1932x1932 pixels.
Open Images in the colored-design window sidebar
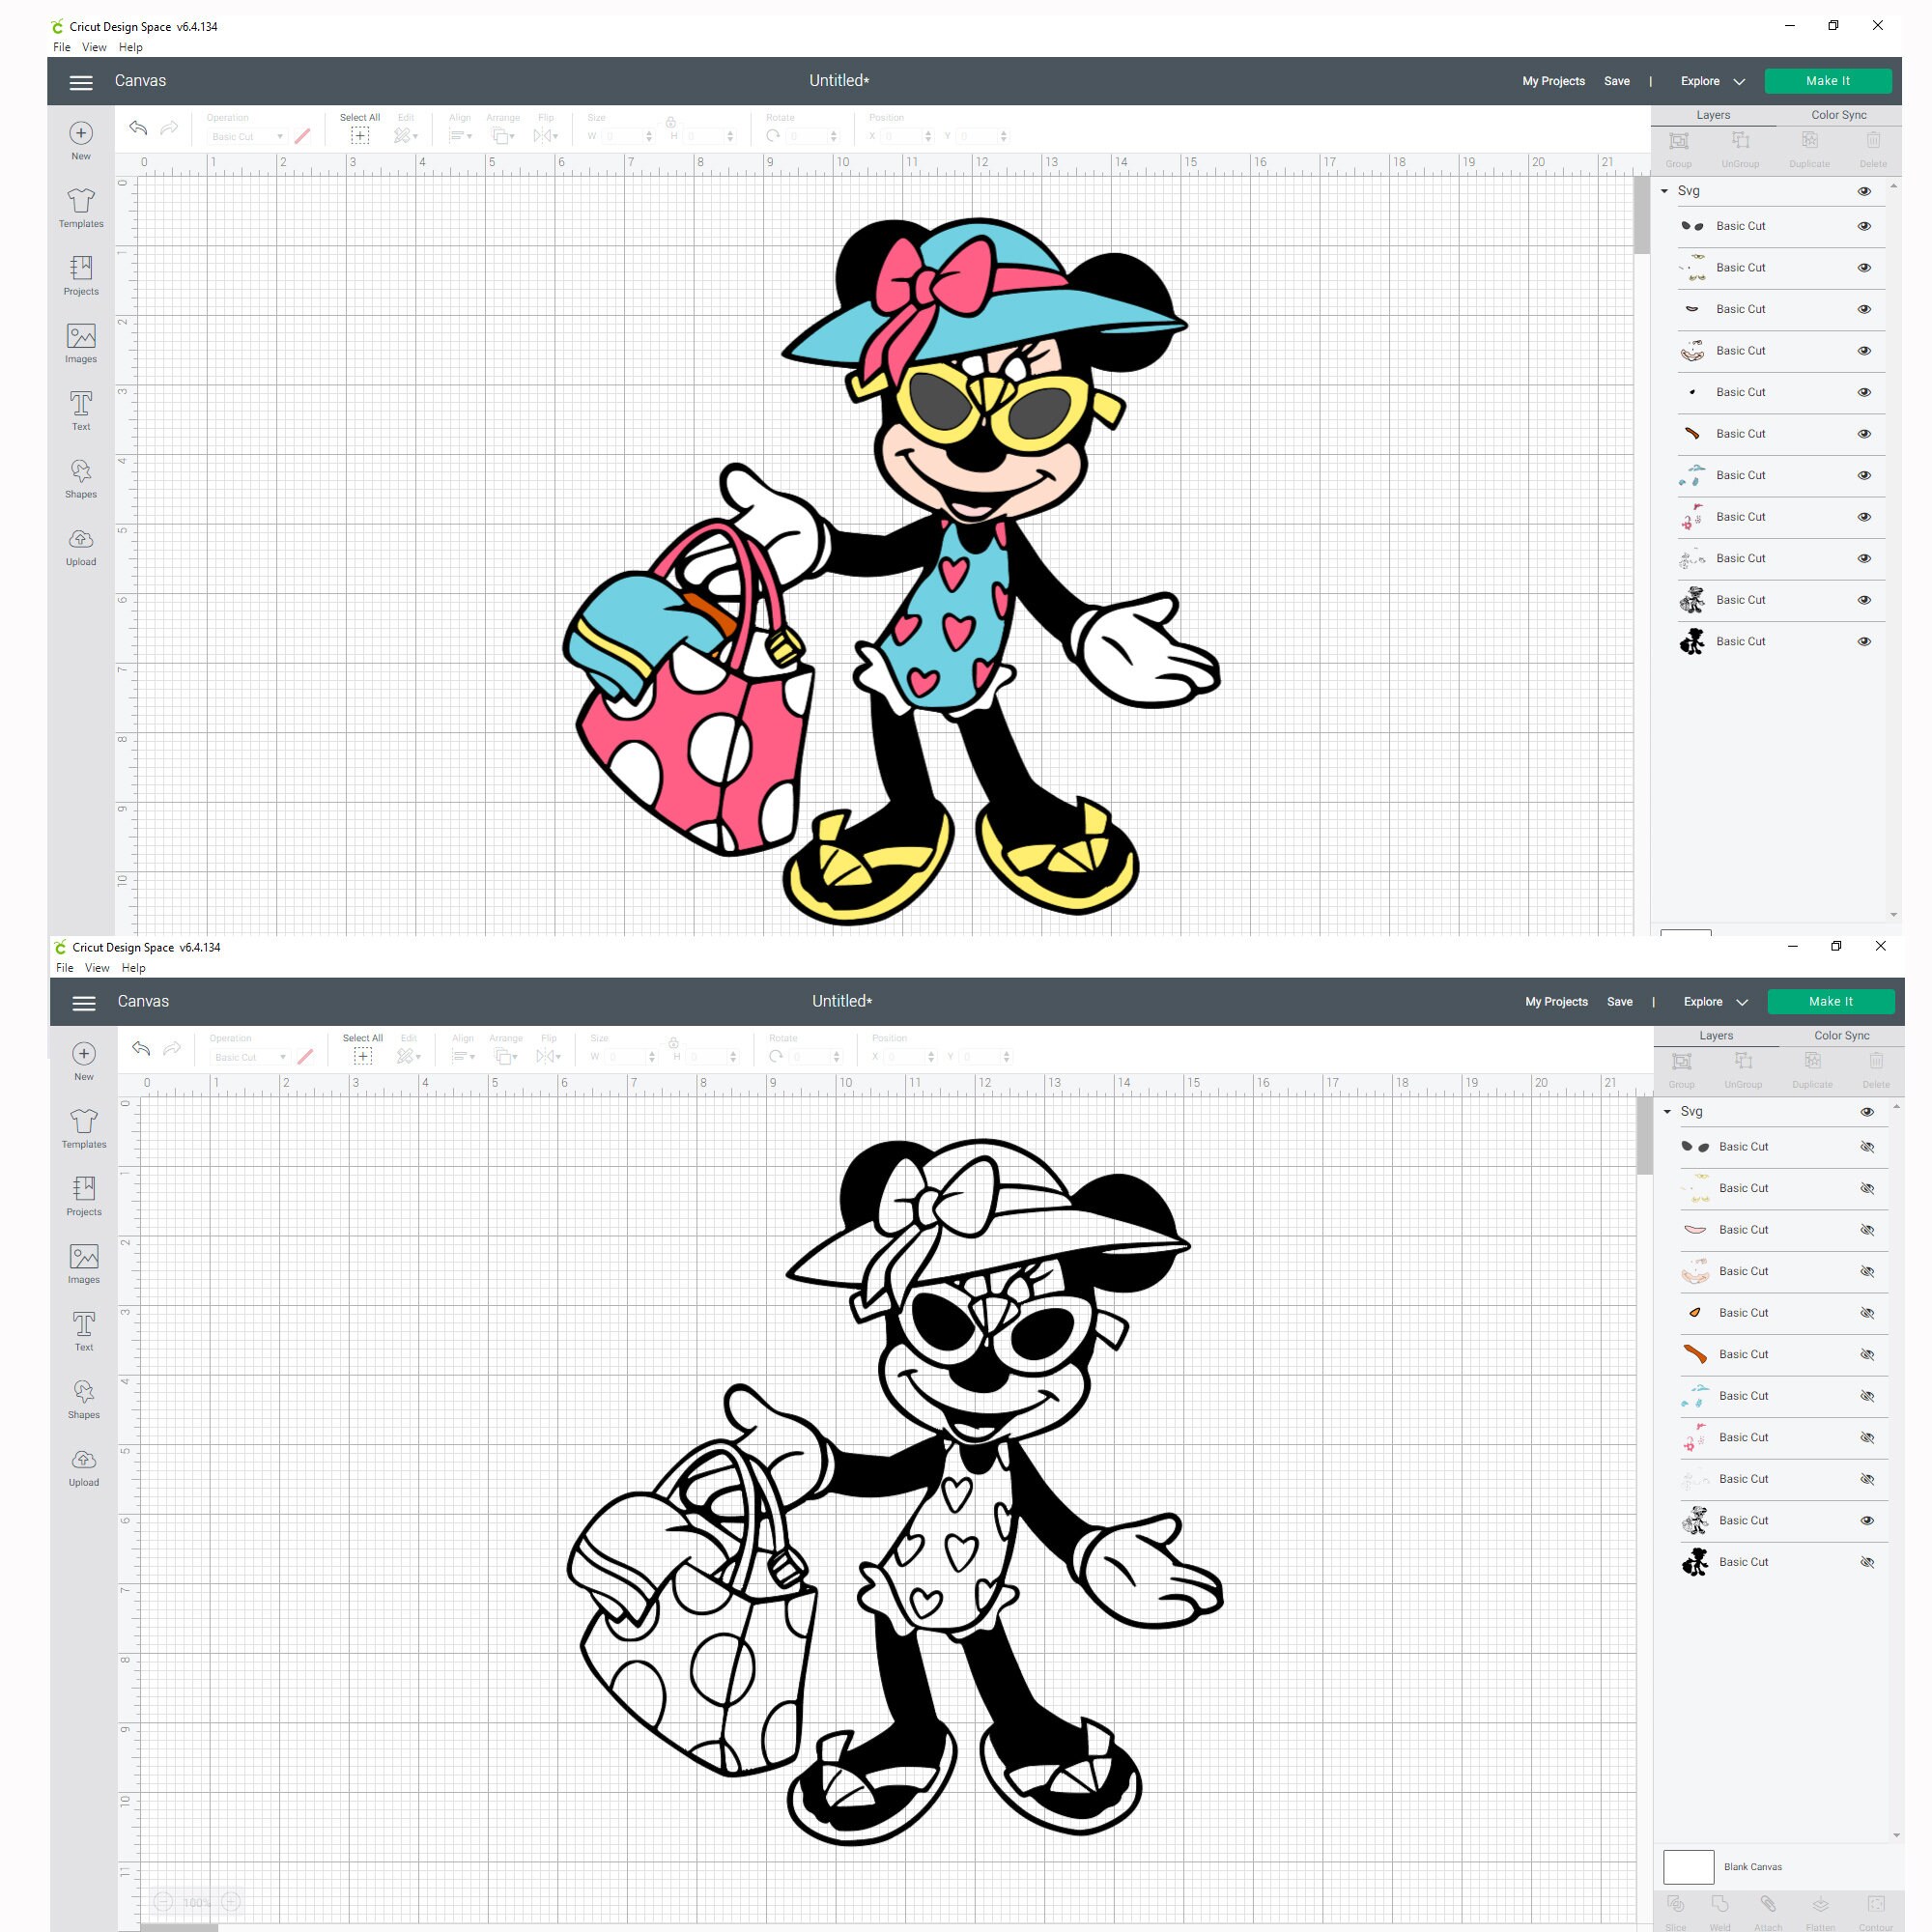81,343
